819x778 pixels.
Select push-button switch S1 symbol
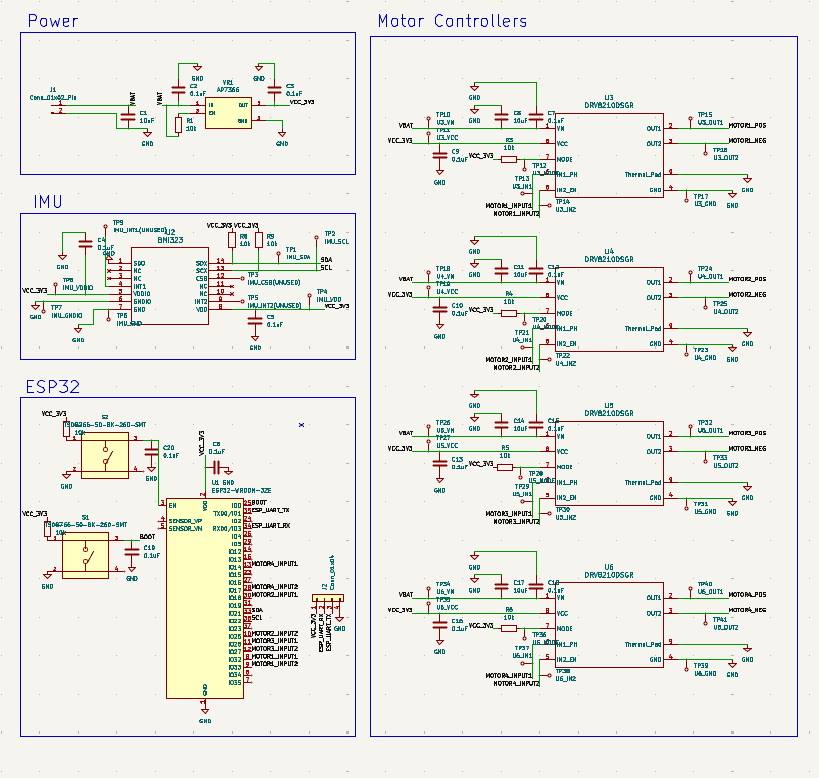86,556
